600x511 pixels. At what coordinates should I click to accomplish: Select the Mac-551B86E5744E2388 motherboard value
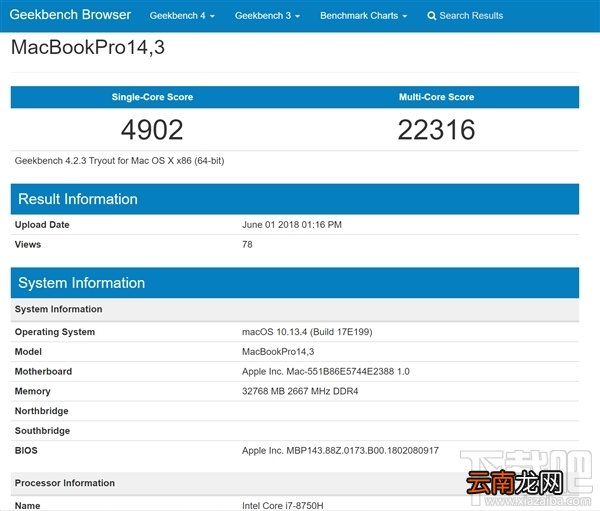(x=326, y=372)
